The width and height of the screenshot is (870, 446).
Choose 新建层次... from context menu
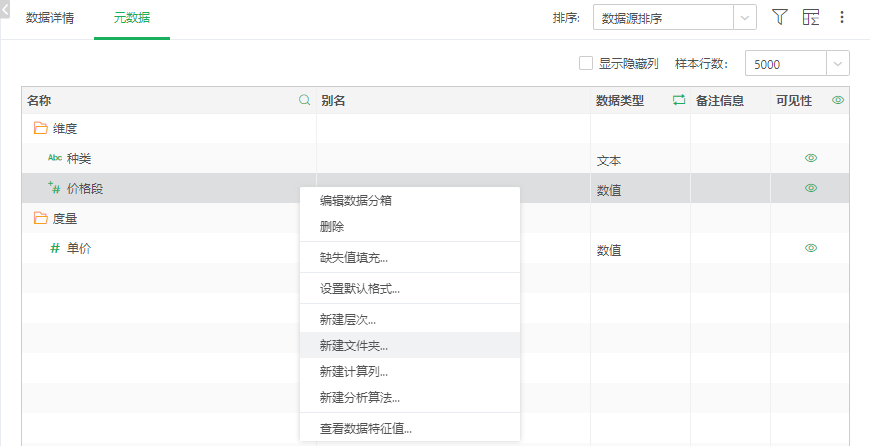pos(410,320)
